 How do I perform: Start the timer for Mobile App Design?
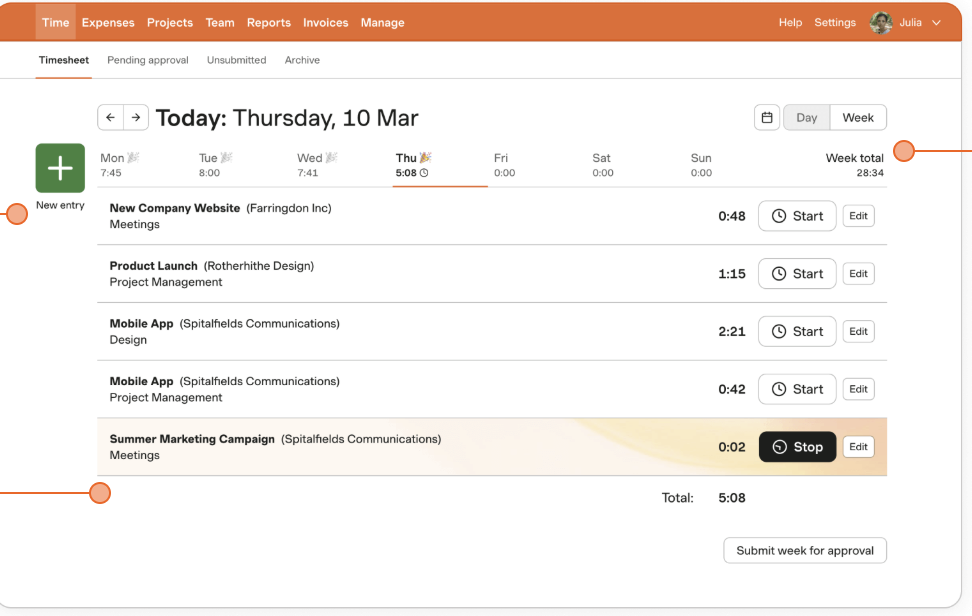(797, 331)
